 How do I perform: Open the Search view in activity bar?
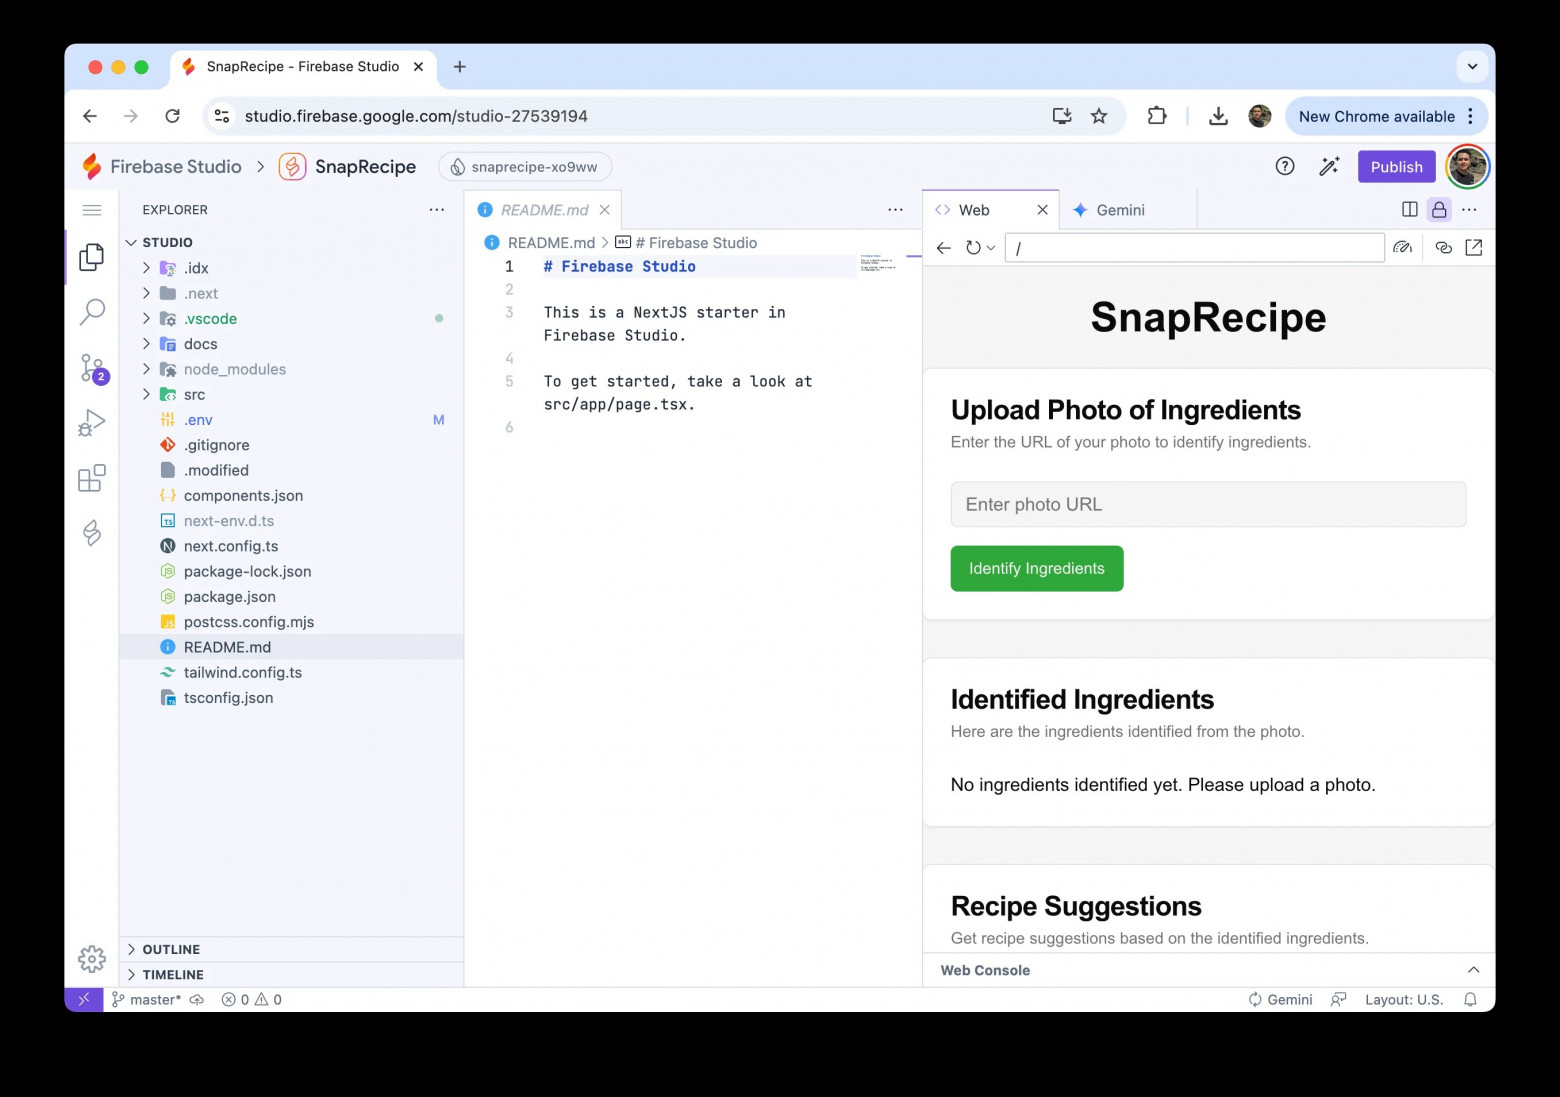point(92,312)
